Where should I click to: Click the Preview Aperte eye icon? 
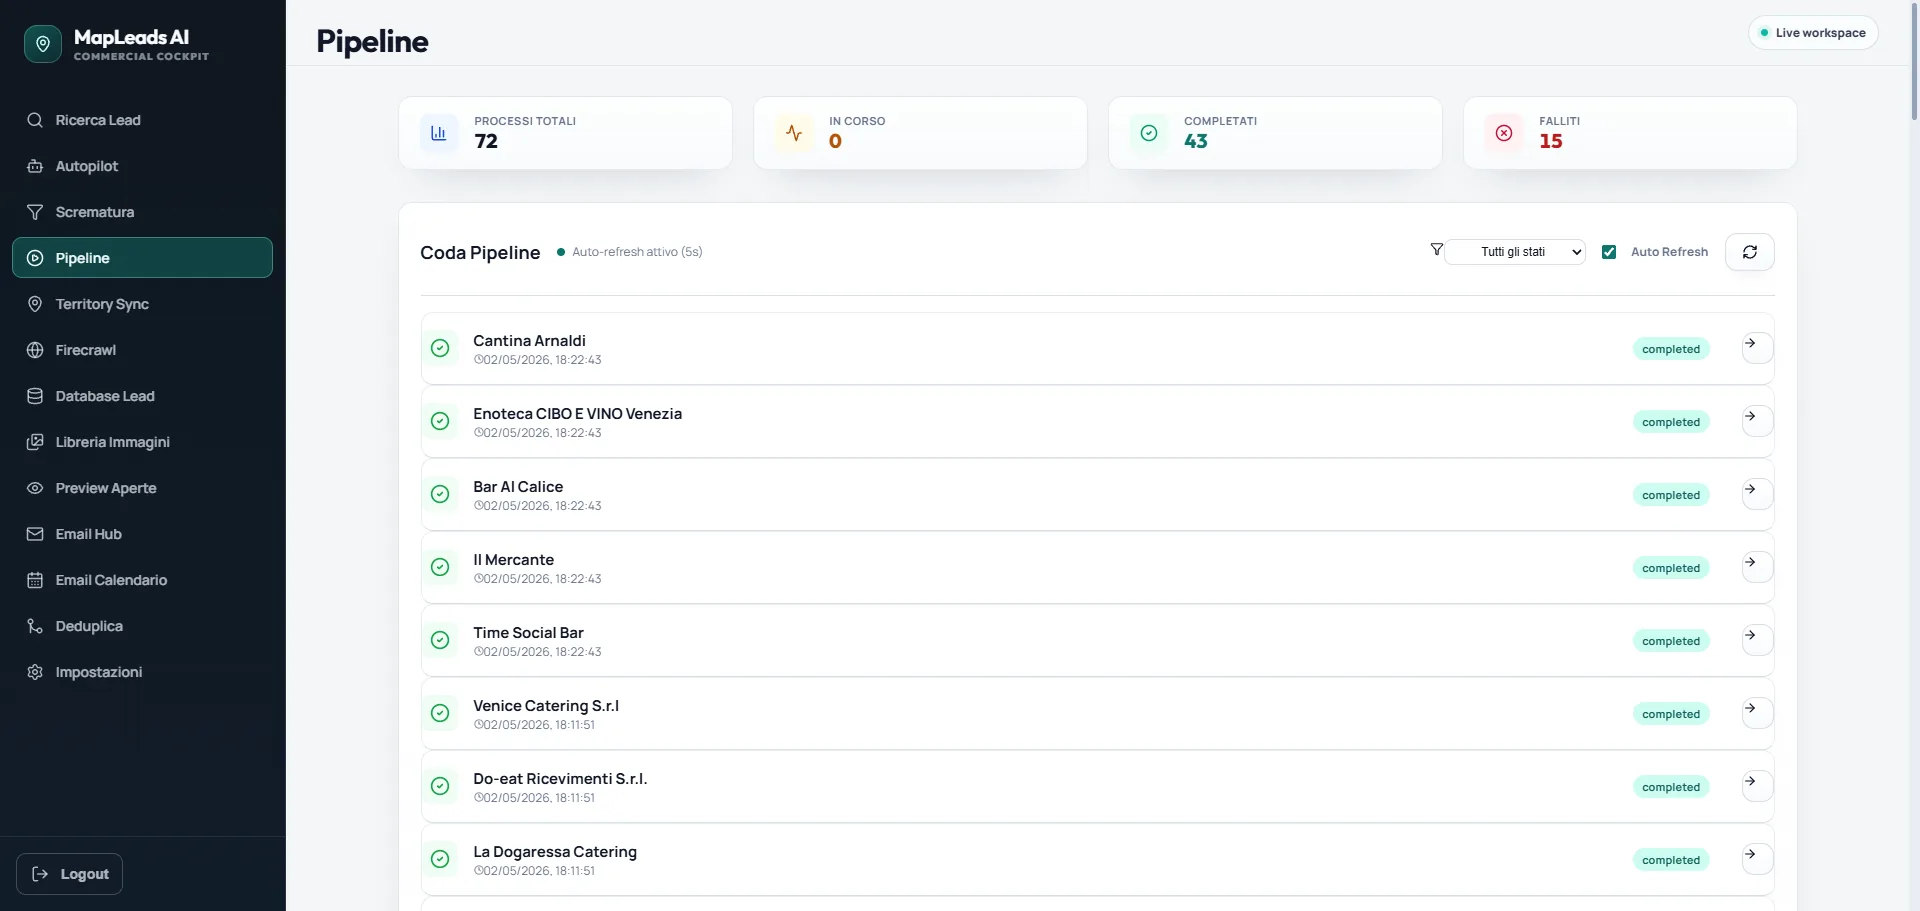35,488
